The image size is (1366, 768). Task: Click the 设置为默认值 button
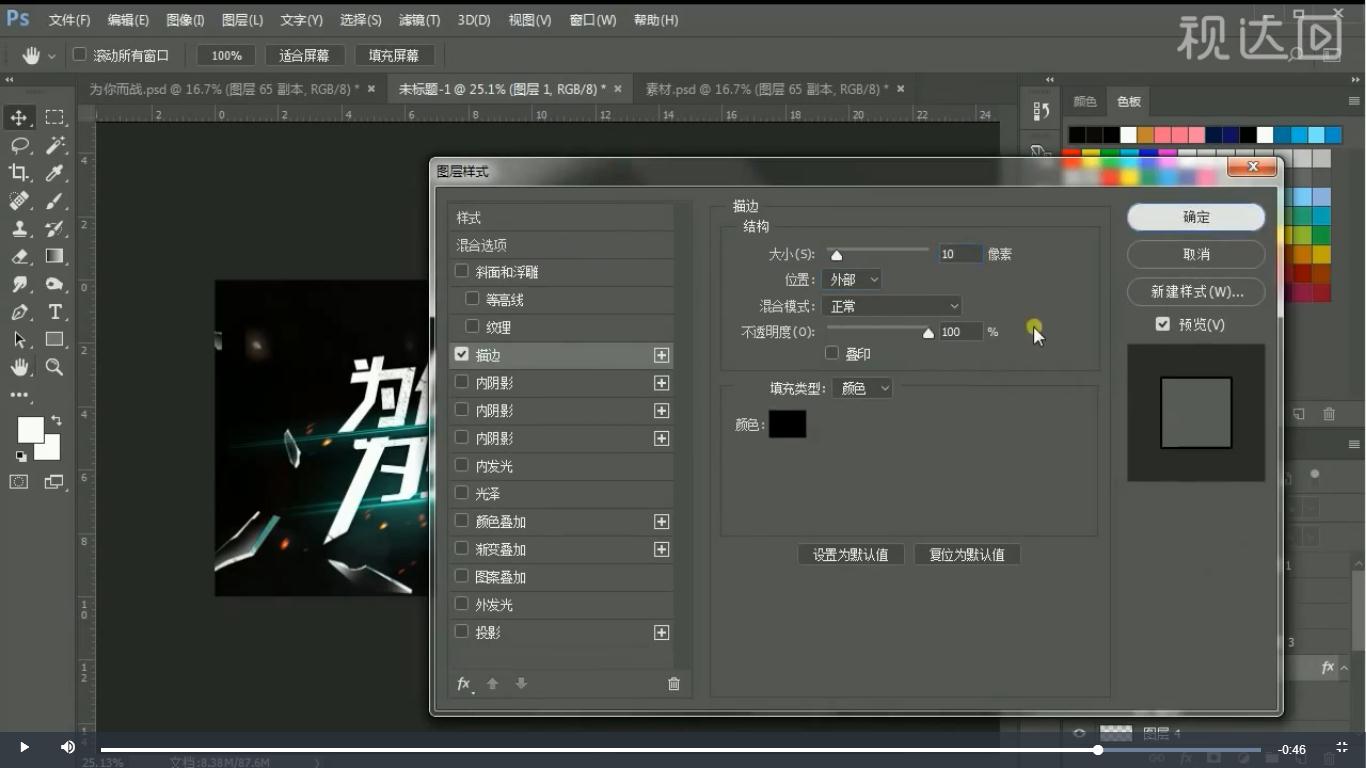(x=850, y=554)
